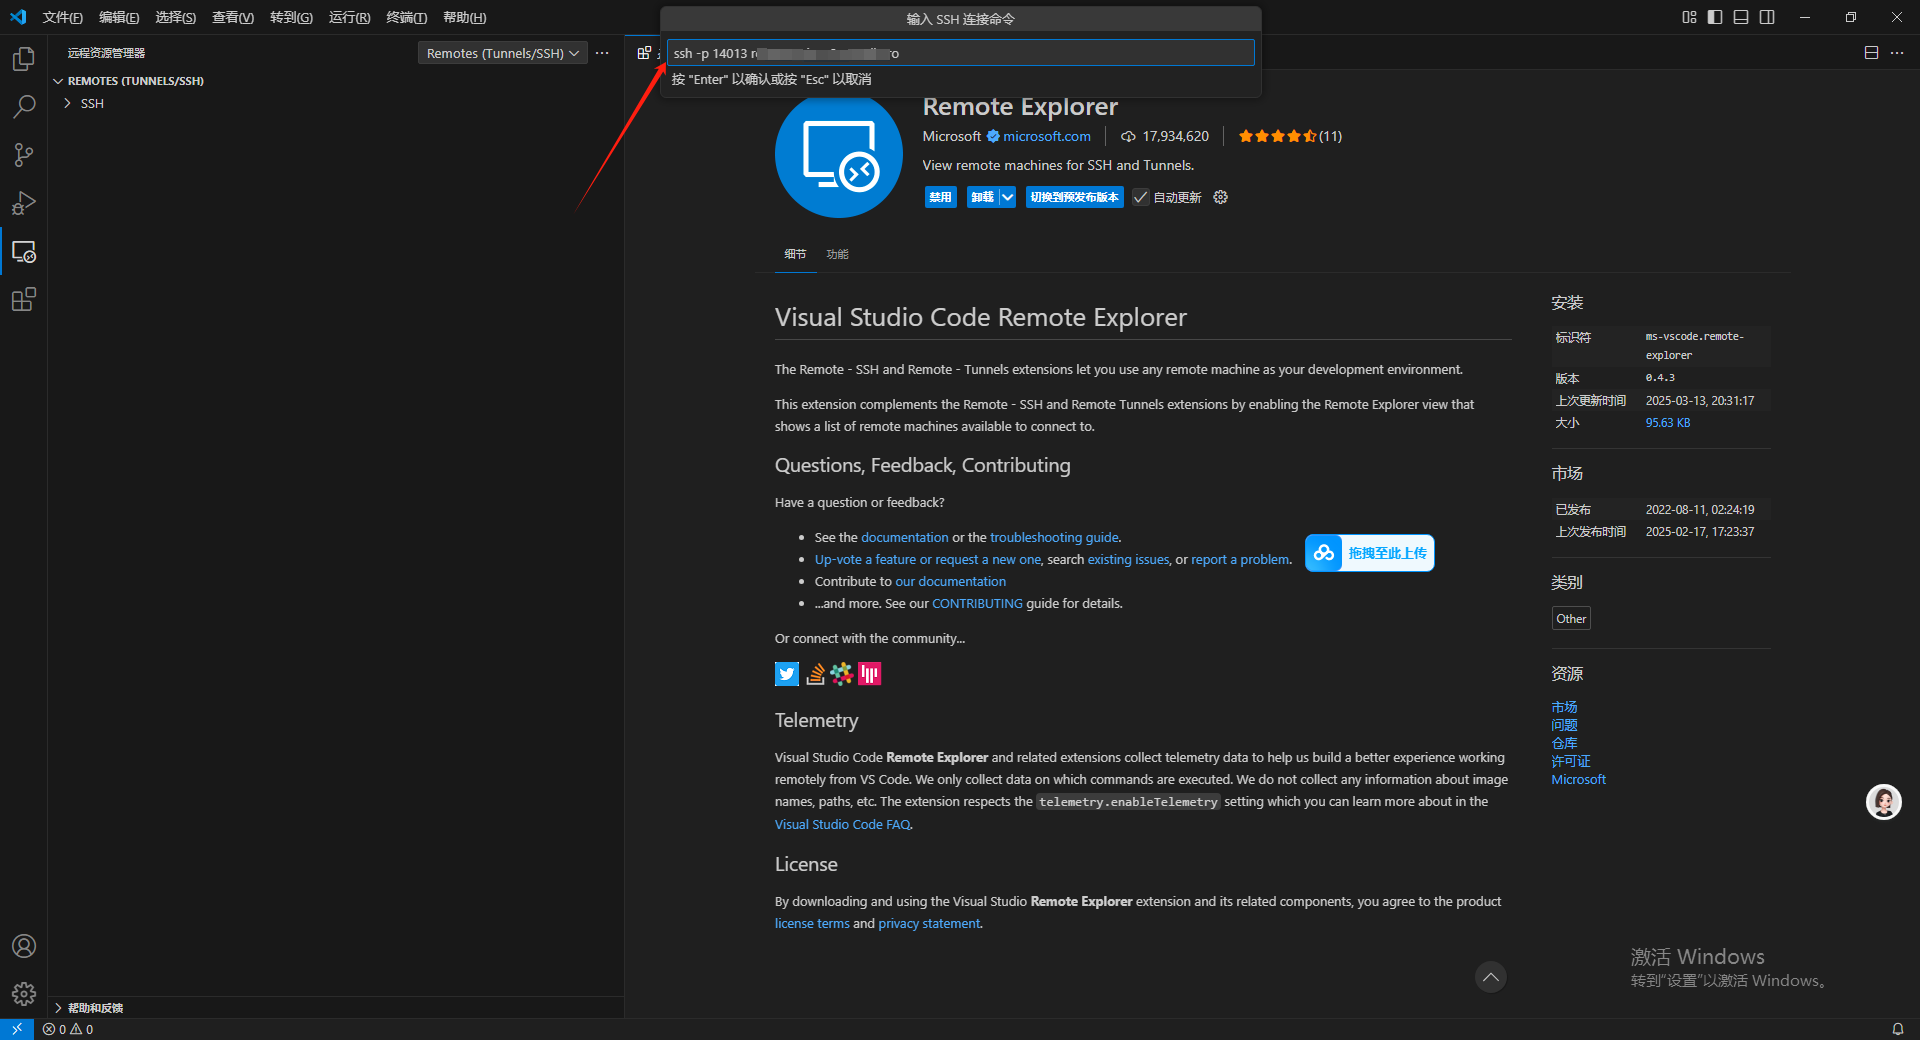The height and width of the screenshot is (1040, 1920).
Task: Click the five-star rating display
Action: [1277, 137]
